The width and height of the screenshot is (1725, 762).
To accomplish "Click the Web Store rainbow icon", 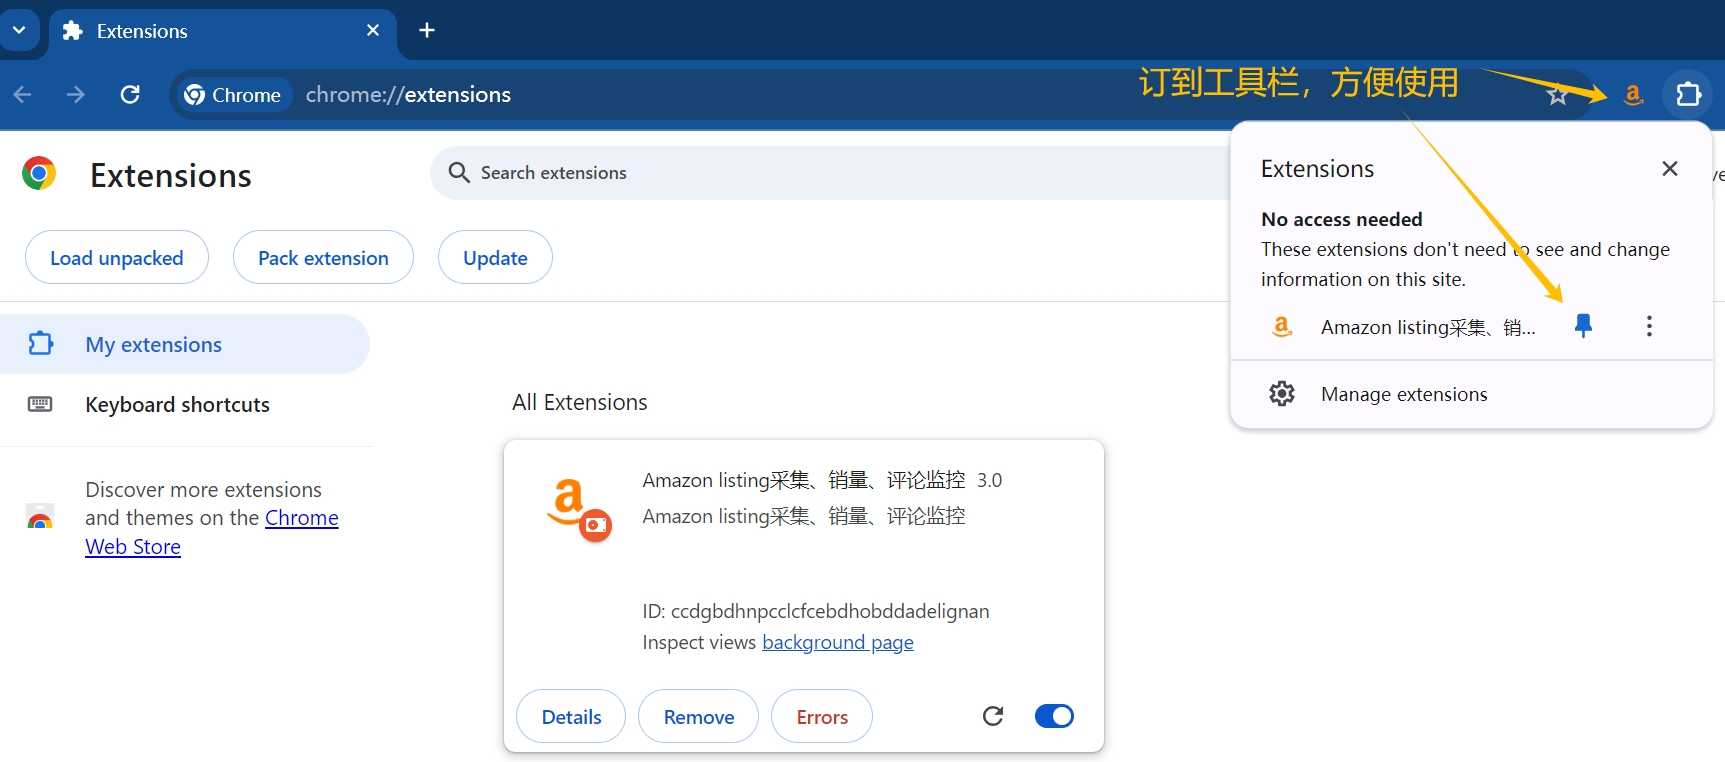I will [x=40, y=517].
